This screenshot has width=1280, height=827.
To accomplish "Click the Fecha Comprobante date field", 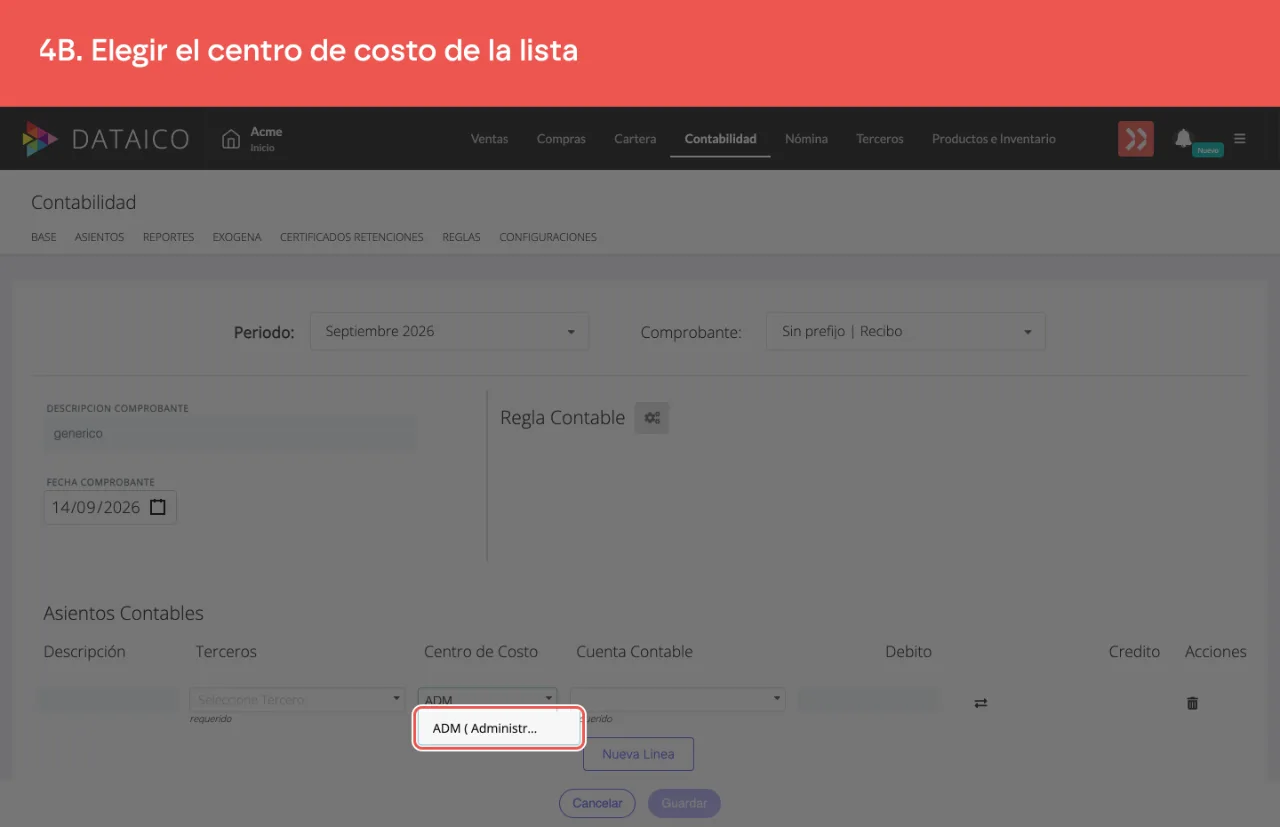I will (110, 507).
